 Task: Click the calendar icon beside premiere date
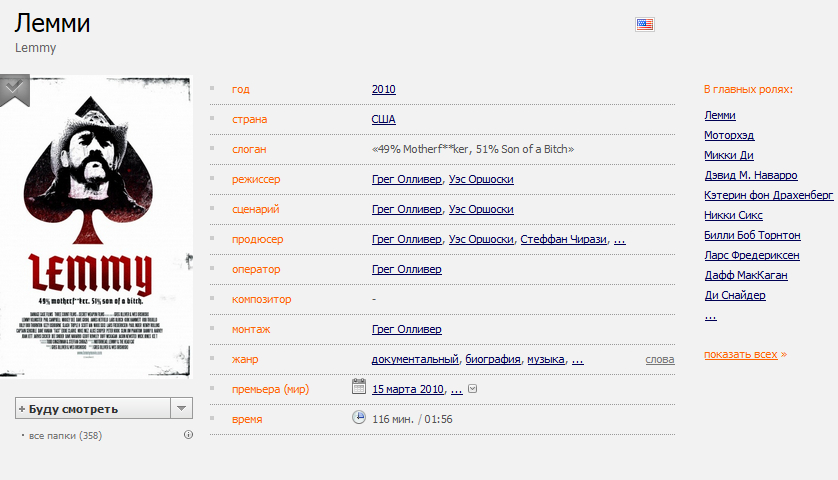pos(359,386)
